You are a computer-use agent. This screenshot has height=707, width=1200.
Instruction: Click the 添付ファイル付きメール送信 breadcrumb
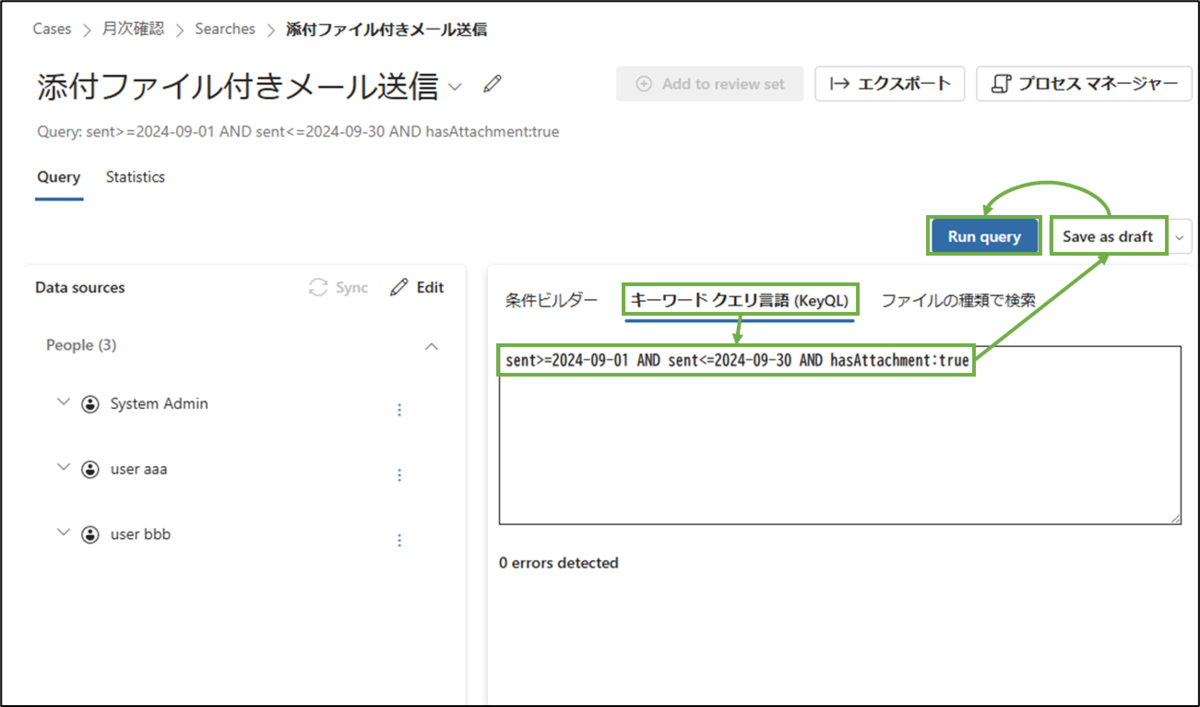386,29
